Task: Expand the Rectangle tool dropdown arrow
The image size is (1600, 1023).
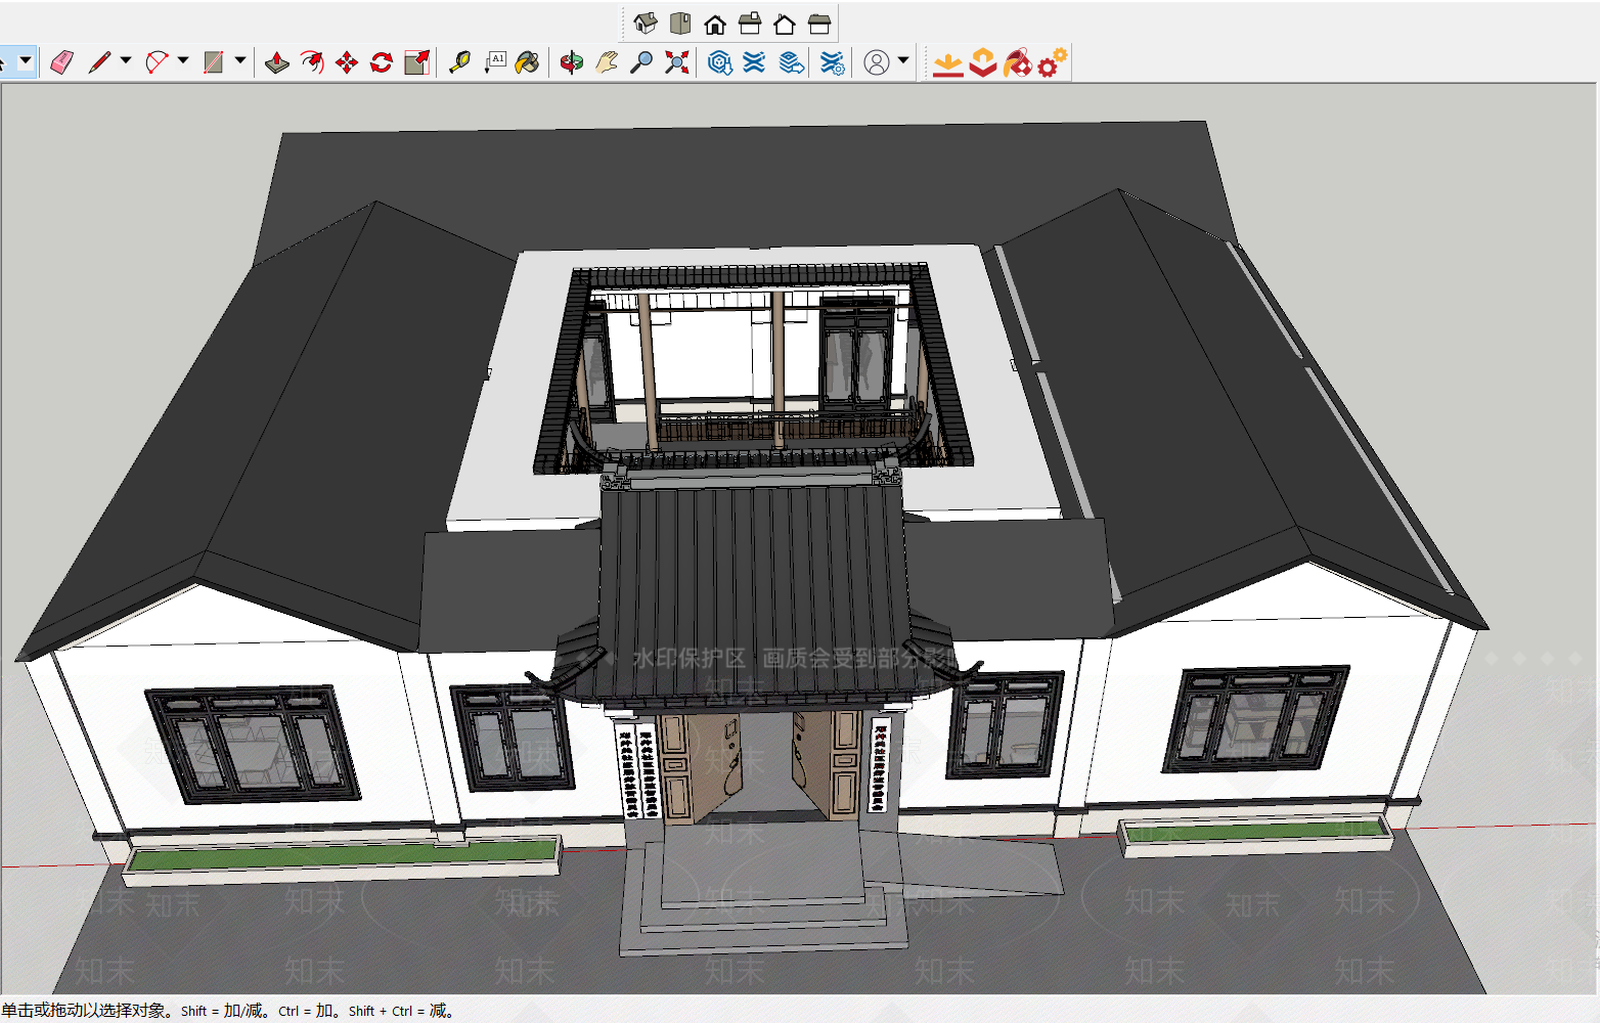Action: [x=240, y=61]
